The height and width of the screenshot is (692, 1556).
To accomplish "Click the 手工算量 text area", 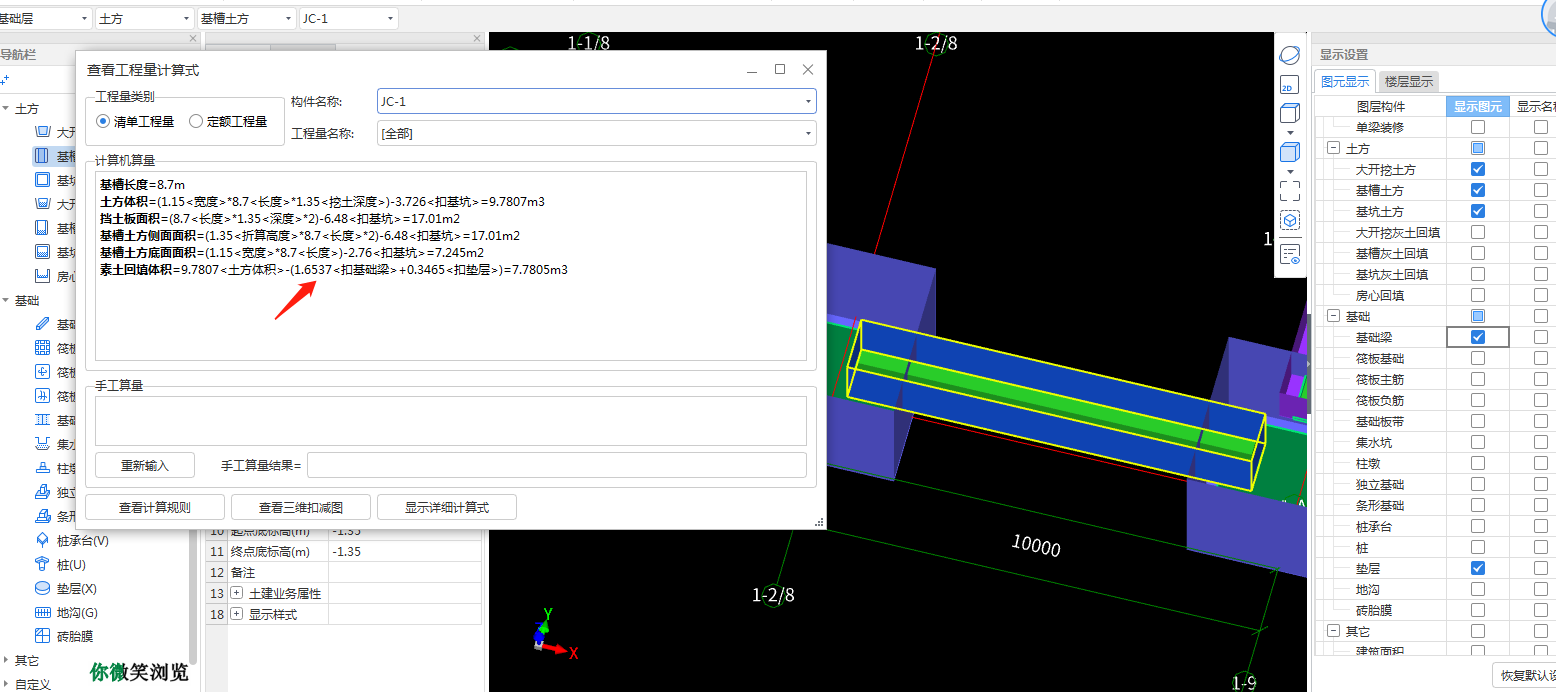I will point(451,421).
